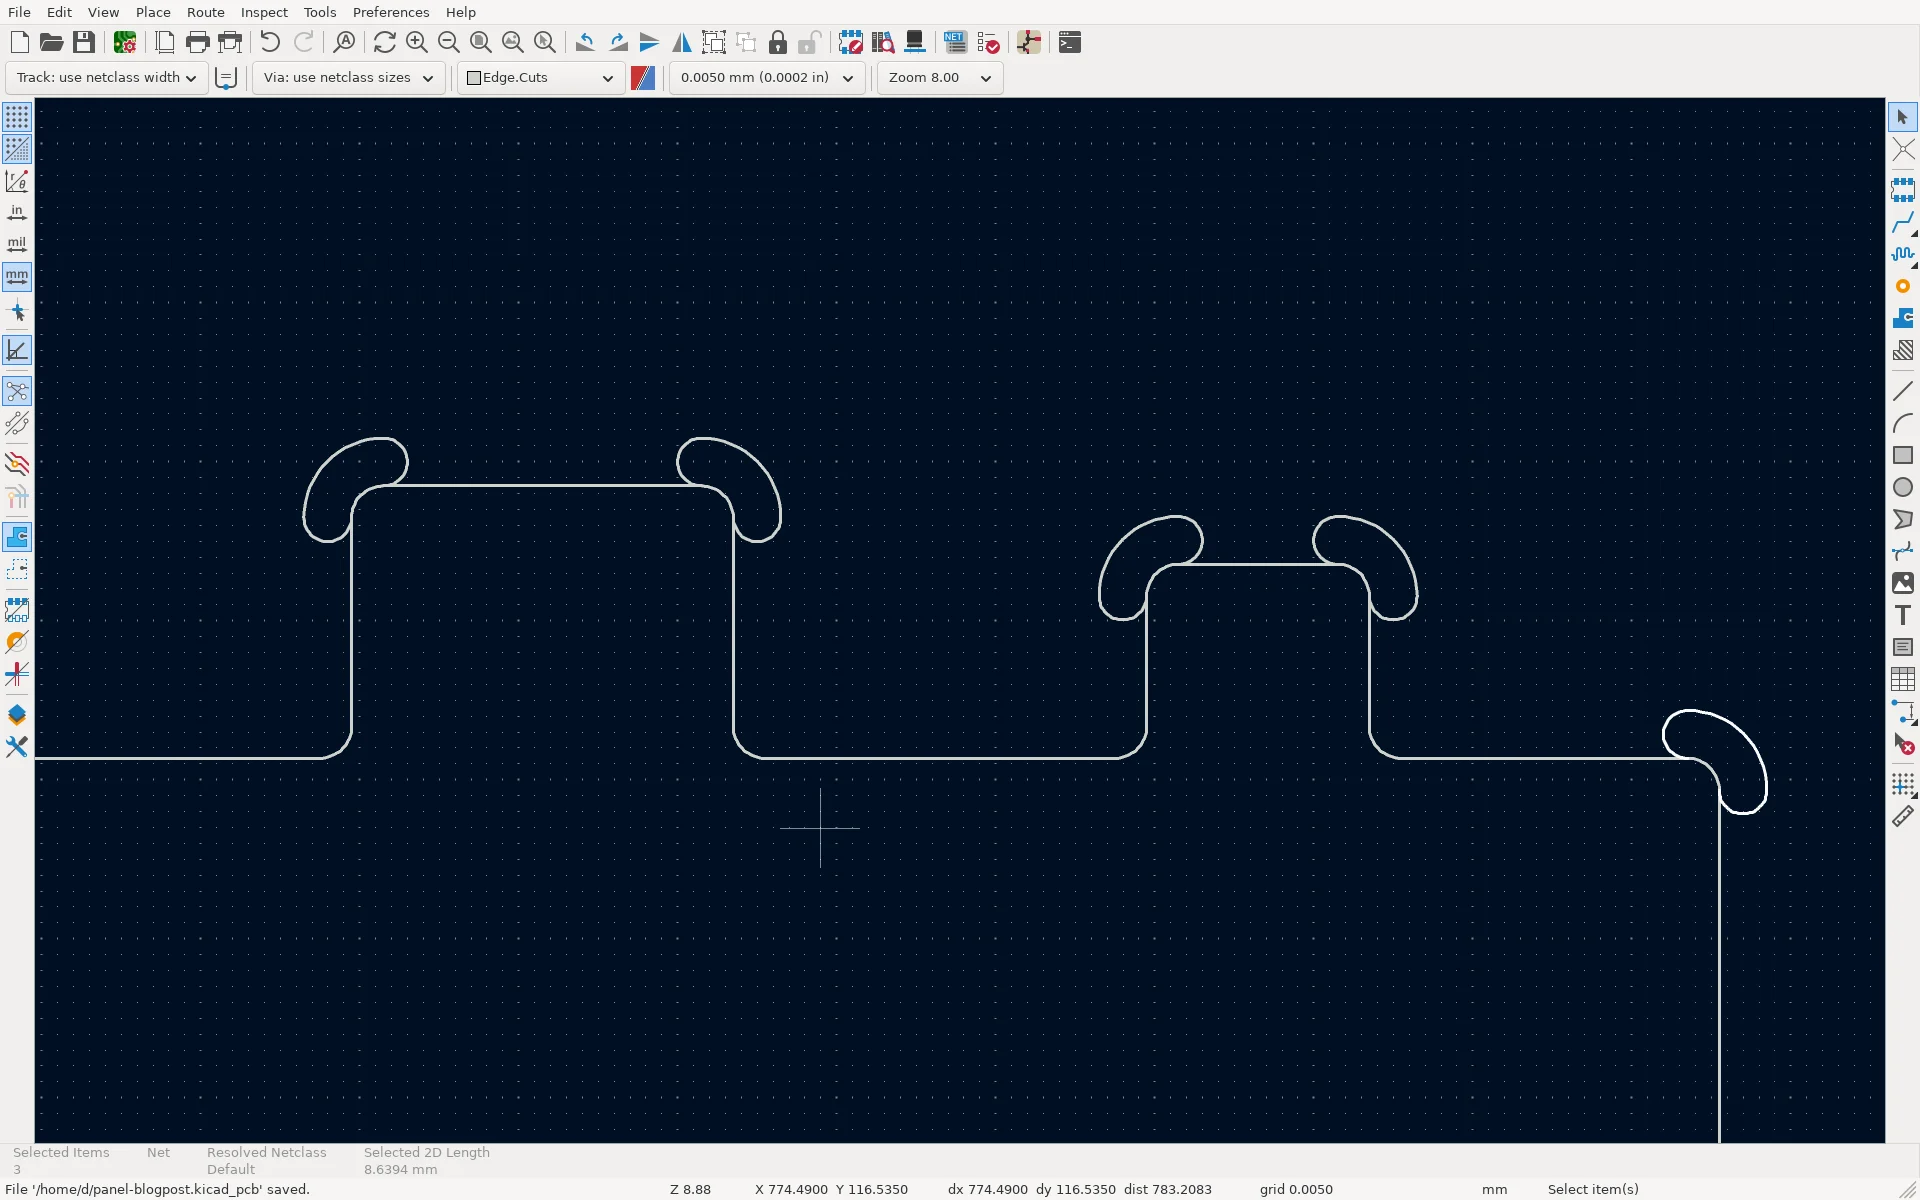This screenshot has height=1200, width=1920.
Task: Toggle auto track width button
Action: pyautogui.click(x=226, y=78)
